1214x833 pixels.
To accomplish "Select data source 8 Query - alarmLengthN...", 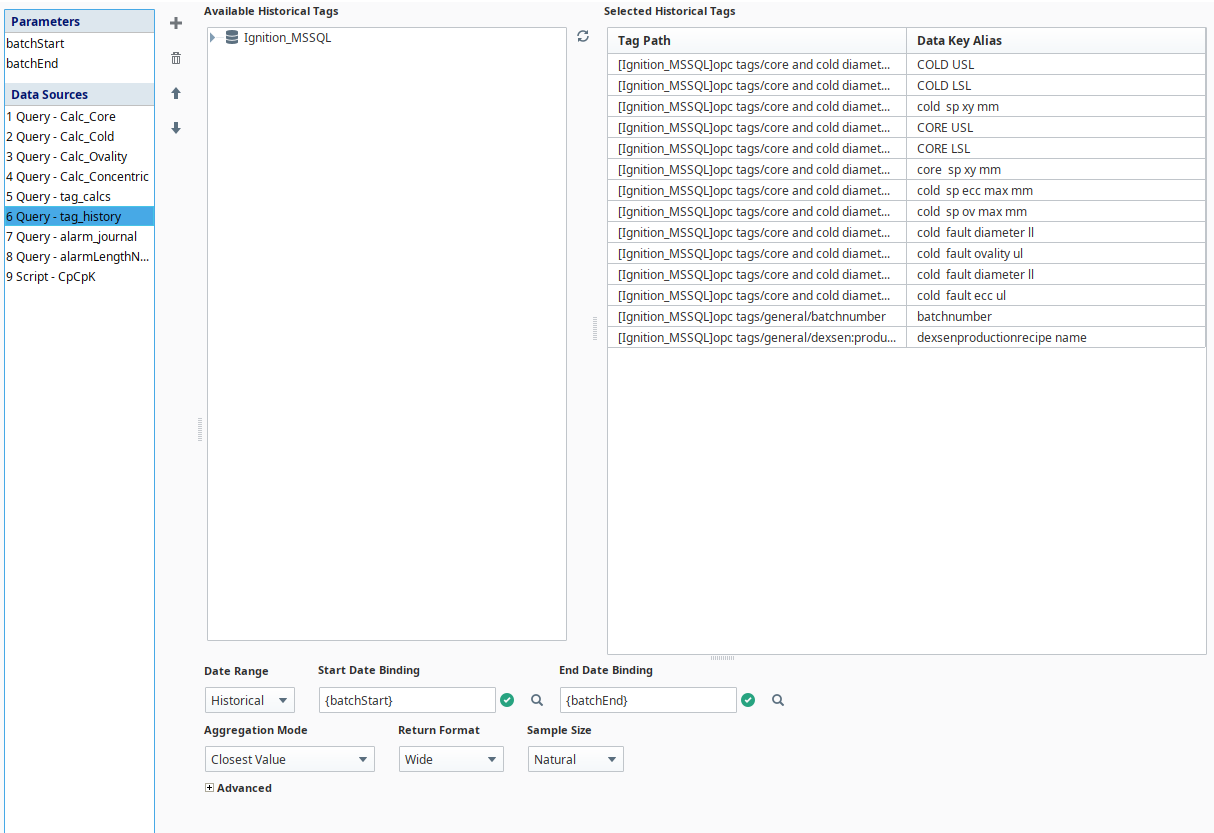I will (x=80, y=256).
